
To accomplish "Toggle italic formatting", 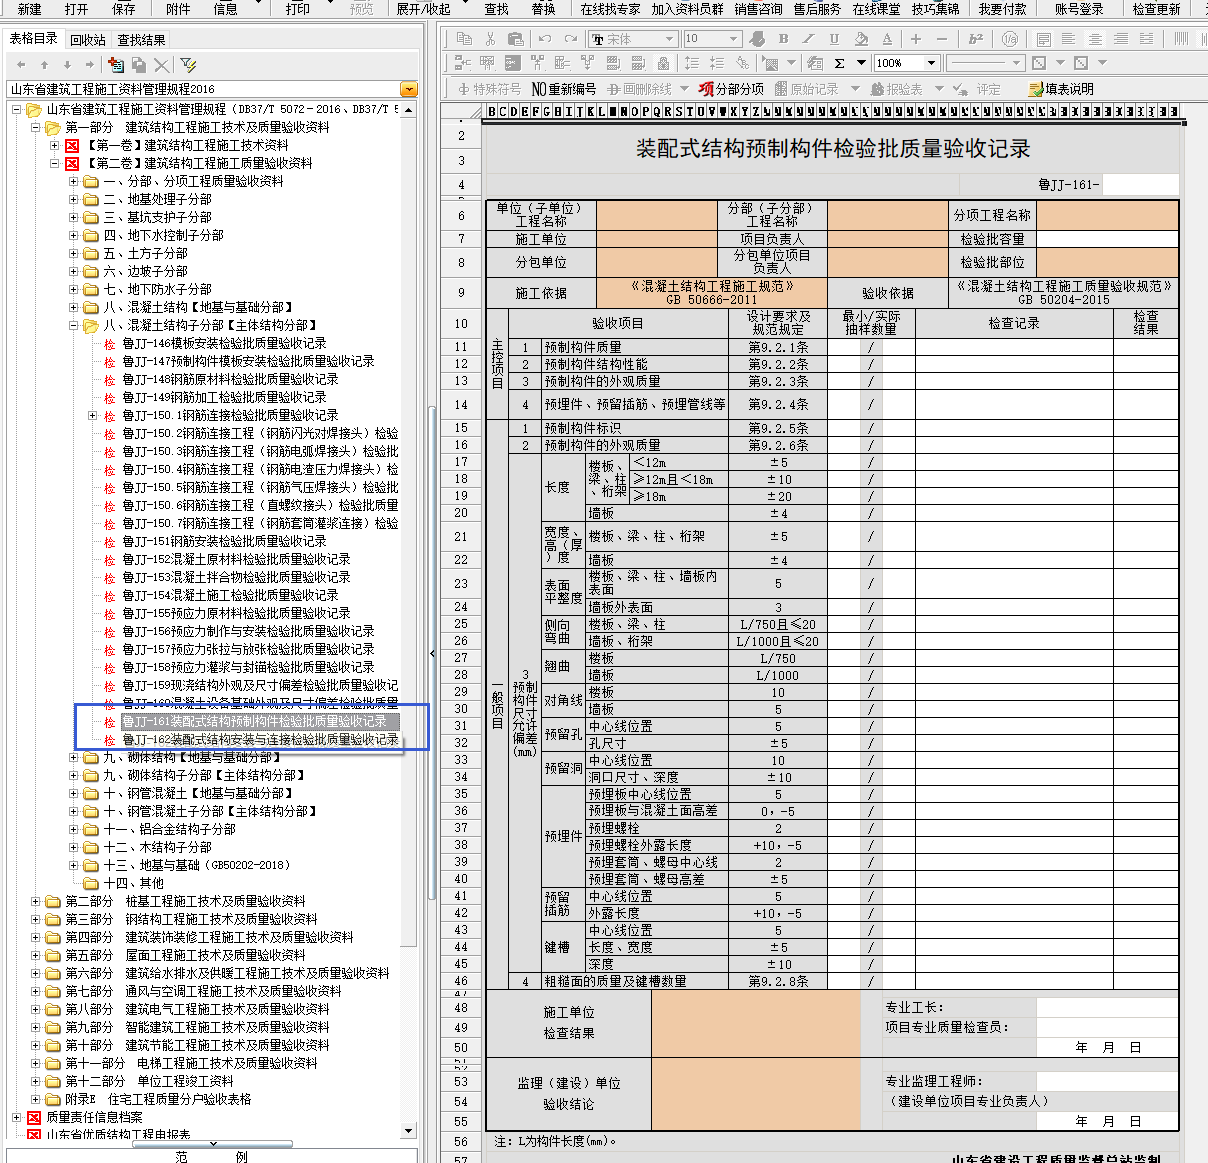I will point(809,38).
